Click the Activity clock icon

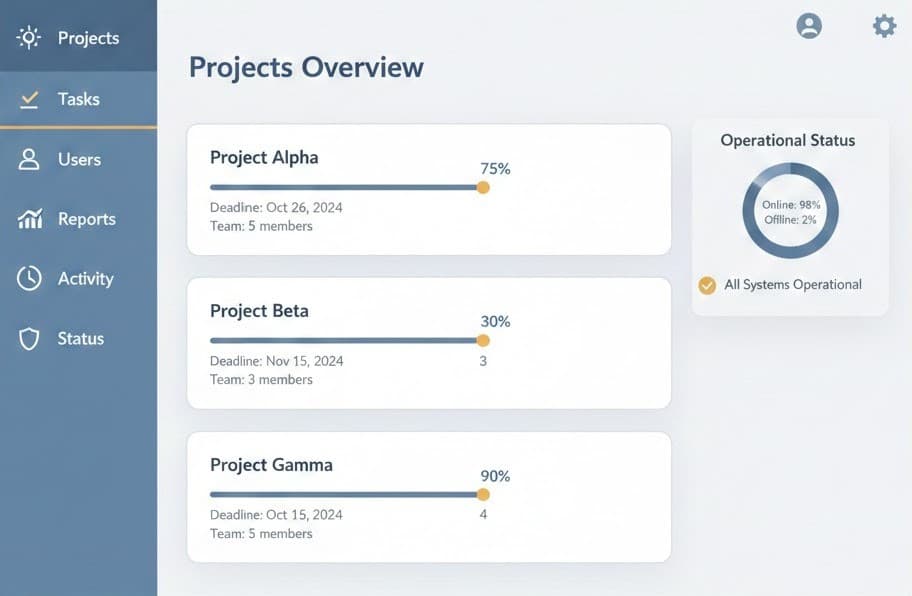(29, 279)
